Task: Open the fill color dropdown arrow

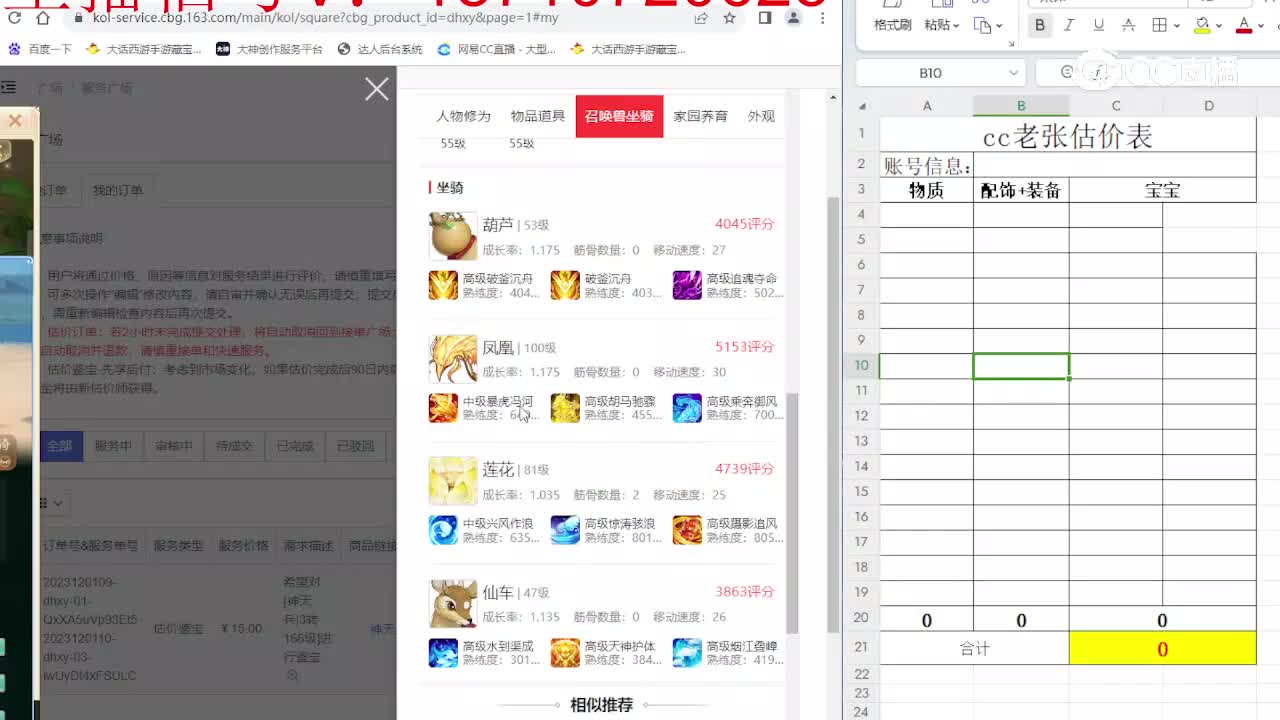Action: pyautogui.click(x=1219, y=26)
